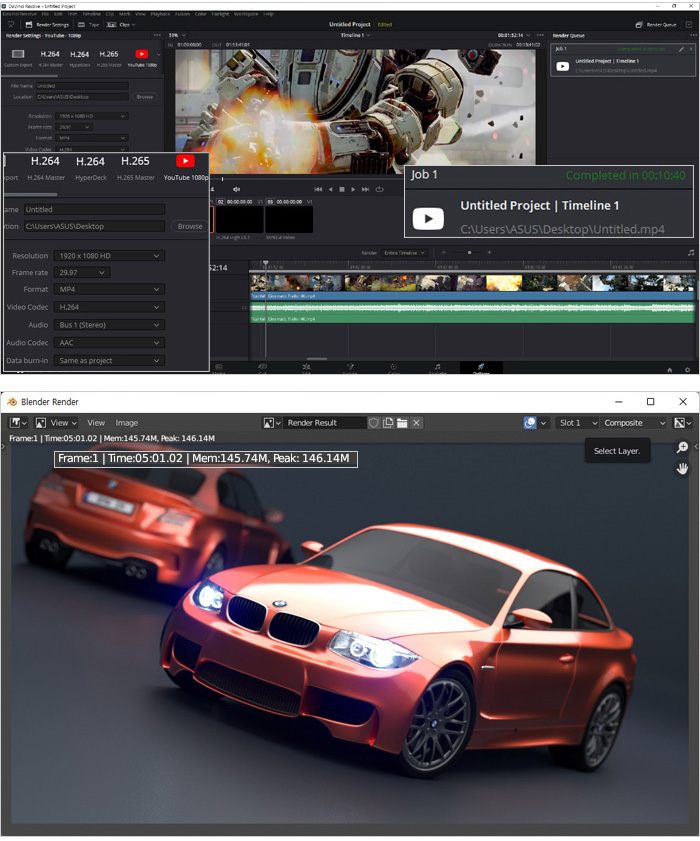Select clip thumbnail numbered 03
This screenshot has height=841, width=700.
(289, 219)
